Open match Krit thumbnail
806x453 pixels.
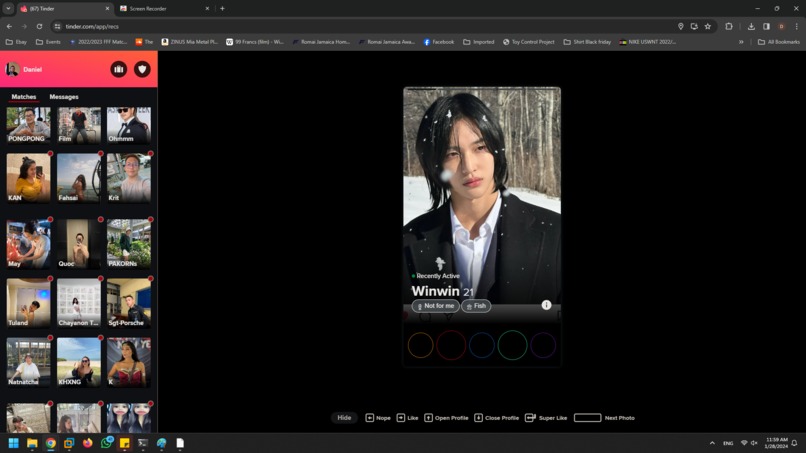coord(129,178)
